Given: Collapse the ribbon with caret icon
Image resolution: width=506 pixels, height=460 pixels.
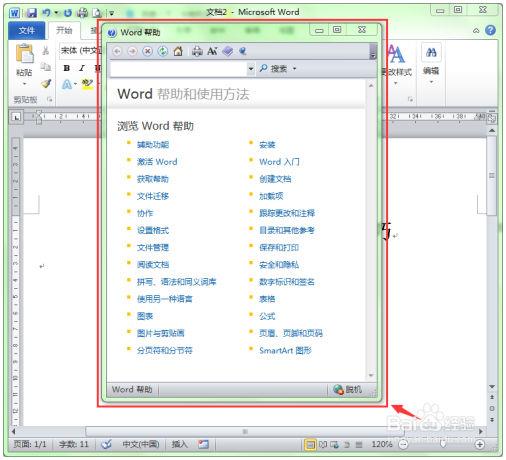Looking at the screenshot, I should click(x=476, y=31).
